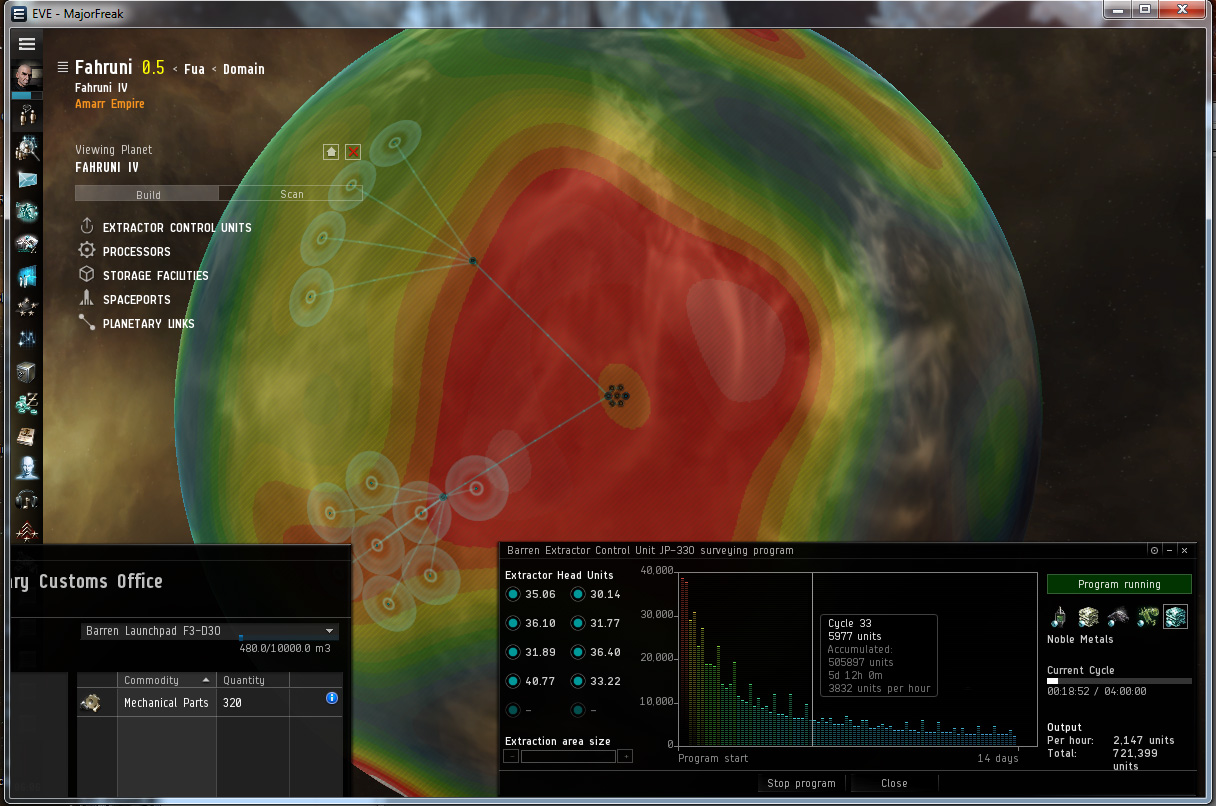Expand Spaceports build category

pyautogui.click(x=125, y=299)
